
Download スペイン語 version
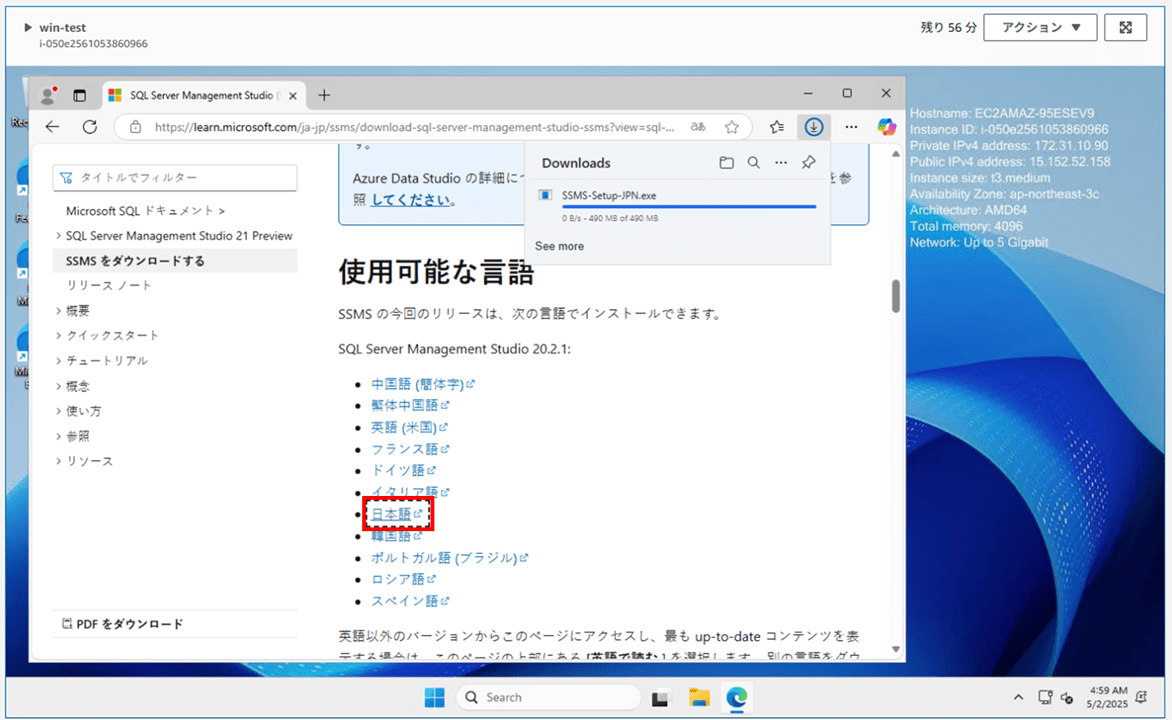coord(410,601)
